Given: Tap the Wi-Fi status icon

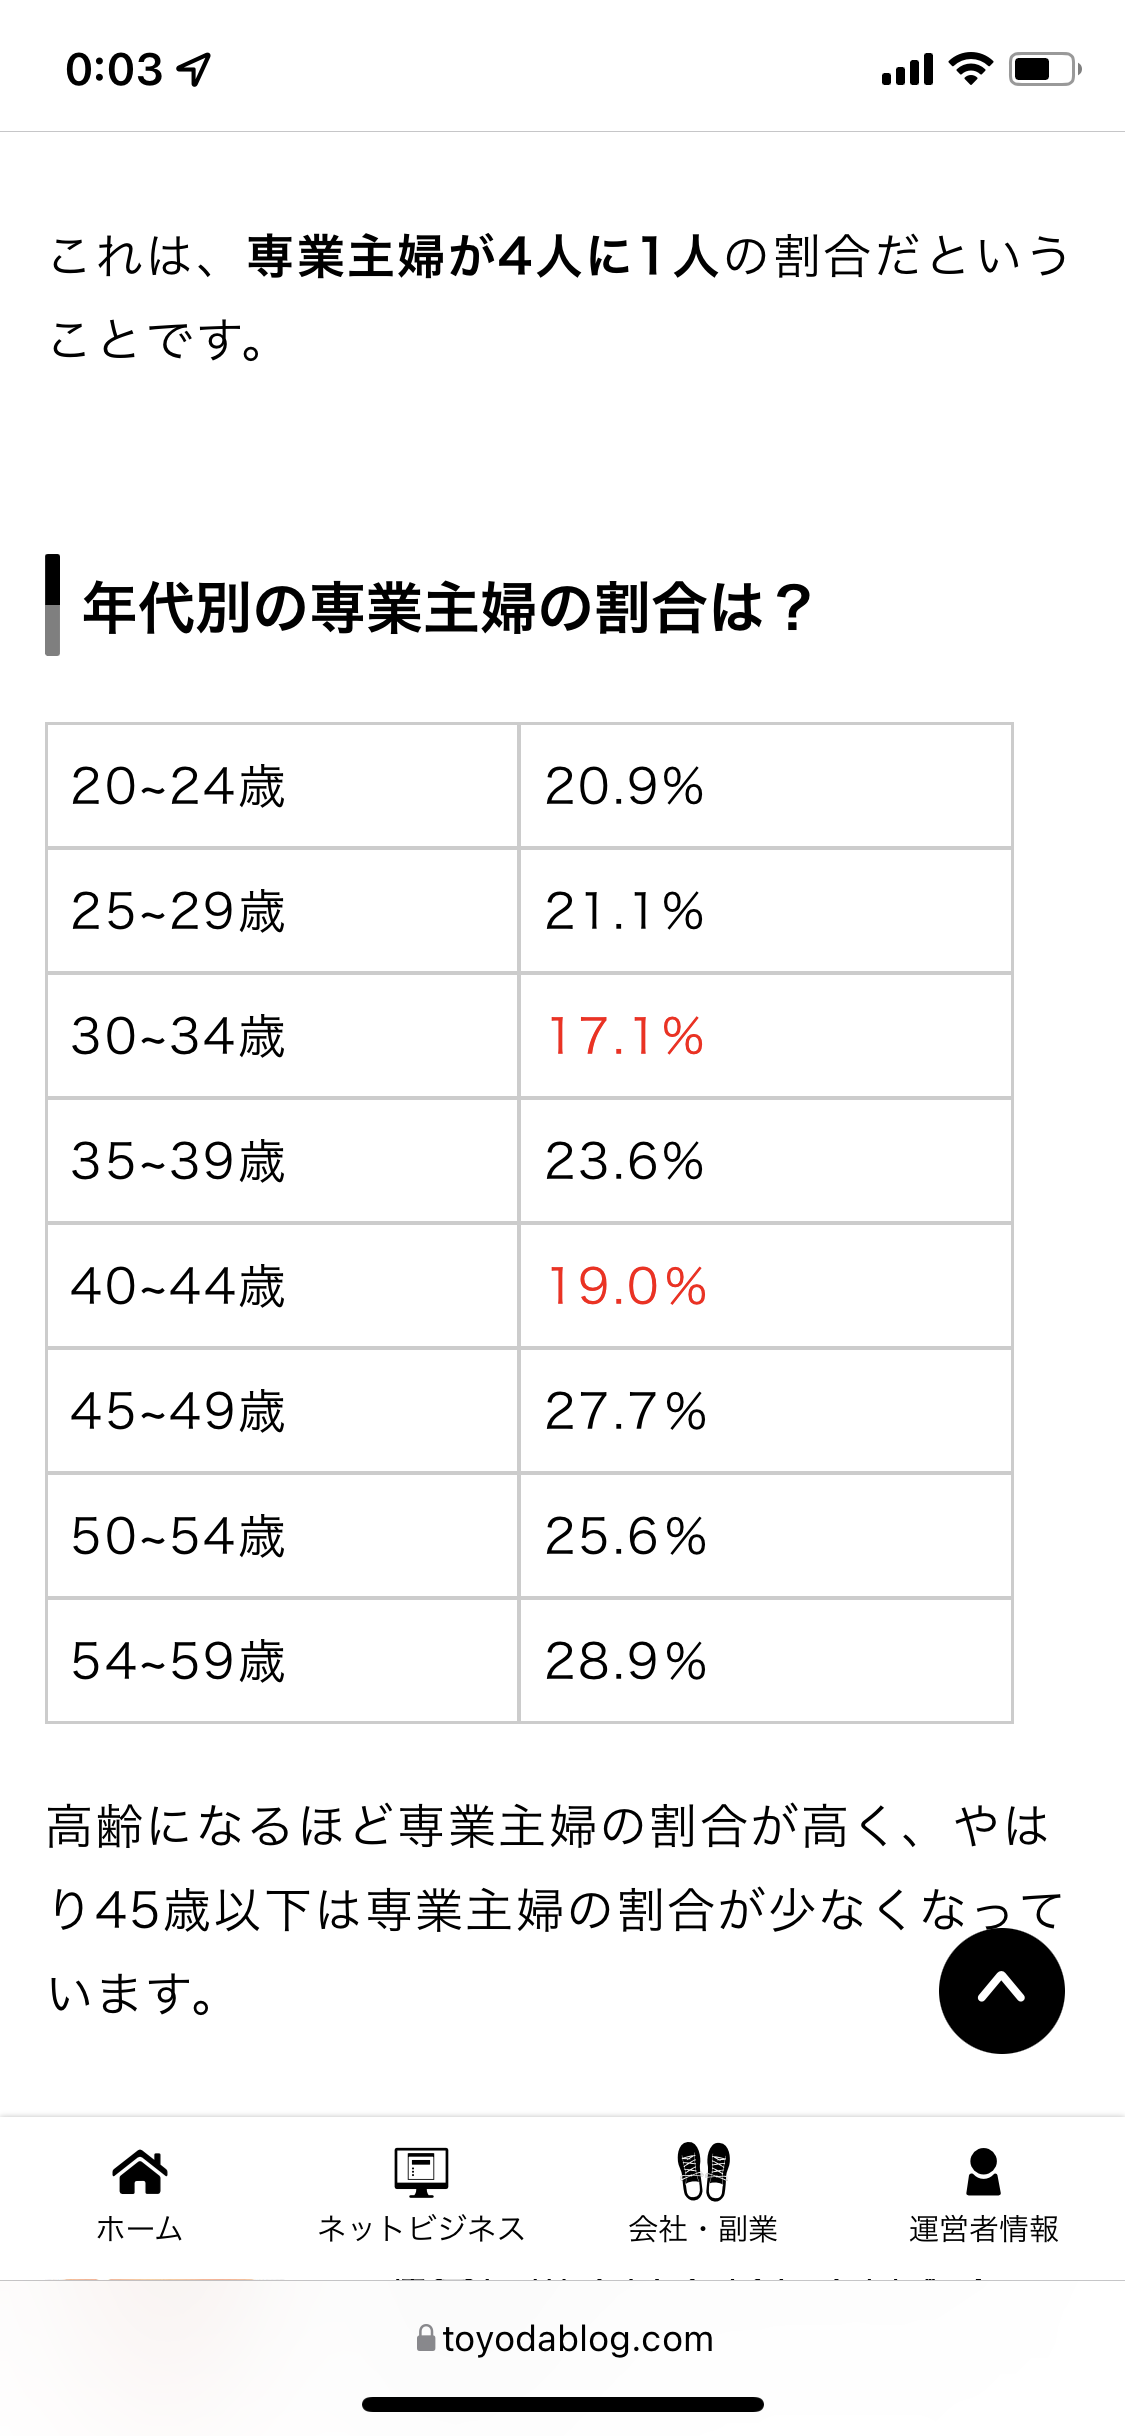Looking at the screenshot, I should 970,69.
